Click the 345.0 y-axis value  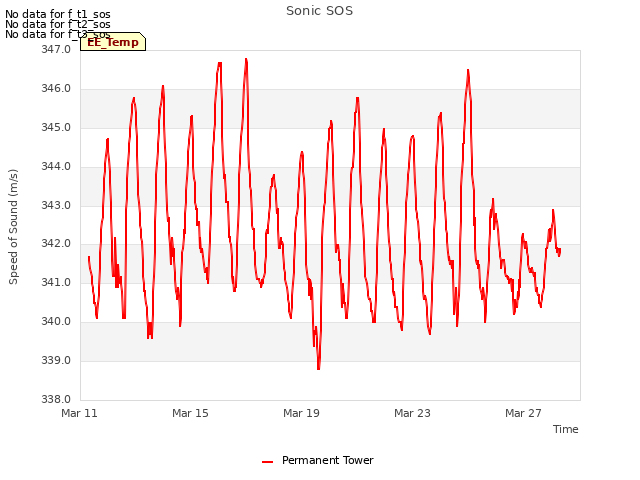[x=56, y=127]
